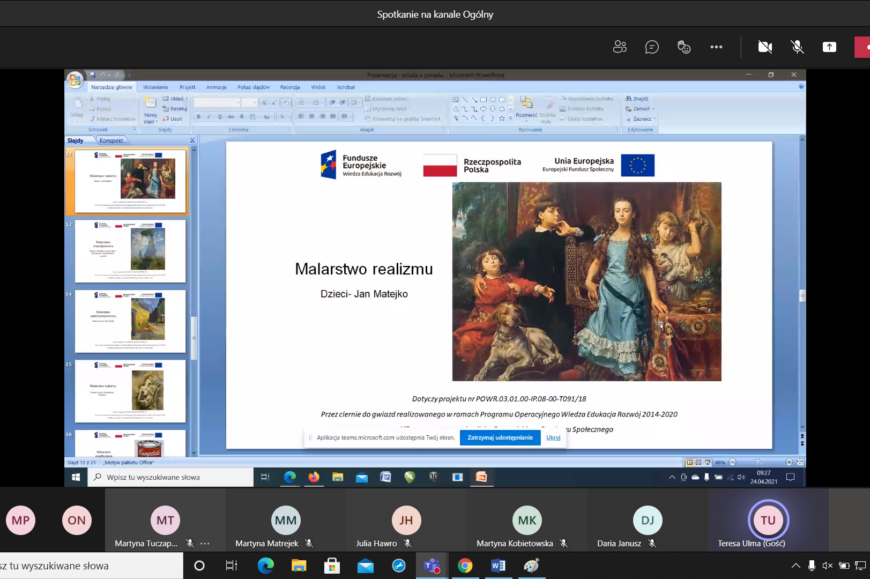
Task: Toggle italic formatting
Action: tap(209, 117)
